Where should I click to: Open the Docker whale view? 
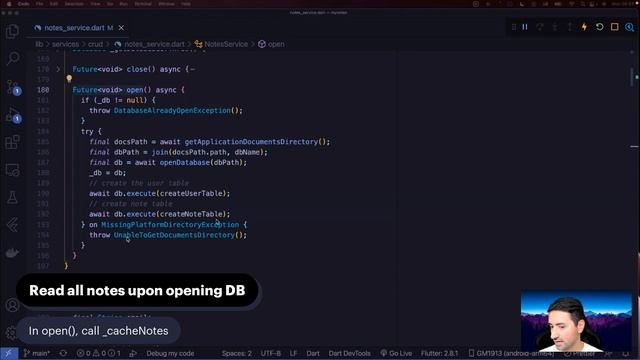click(x=12, y=253)
